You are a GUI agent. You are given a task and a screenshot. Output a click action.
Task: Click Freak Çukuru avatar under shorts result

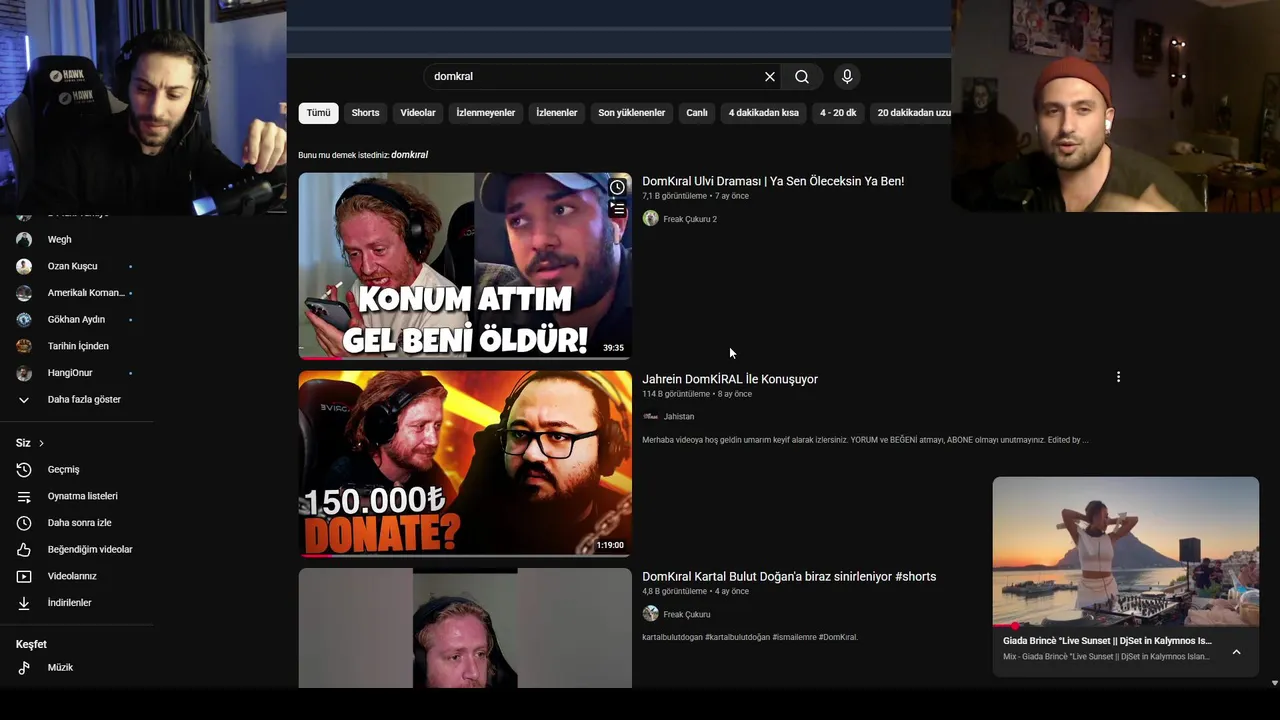coord(650,614)
